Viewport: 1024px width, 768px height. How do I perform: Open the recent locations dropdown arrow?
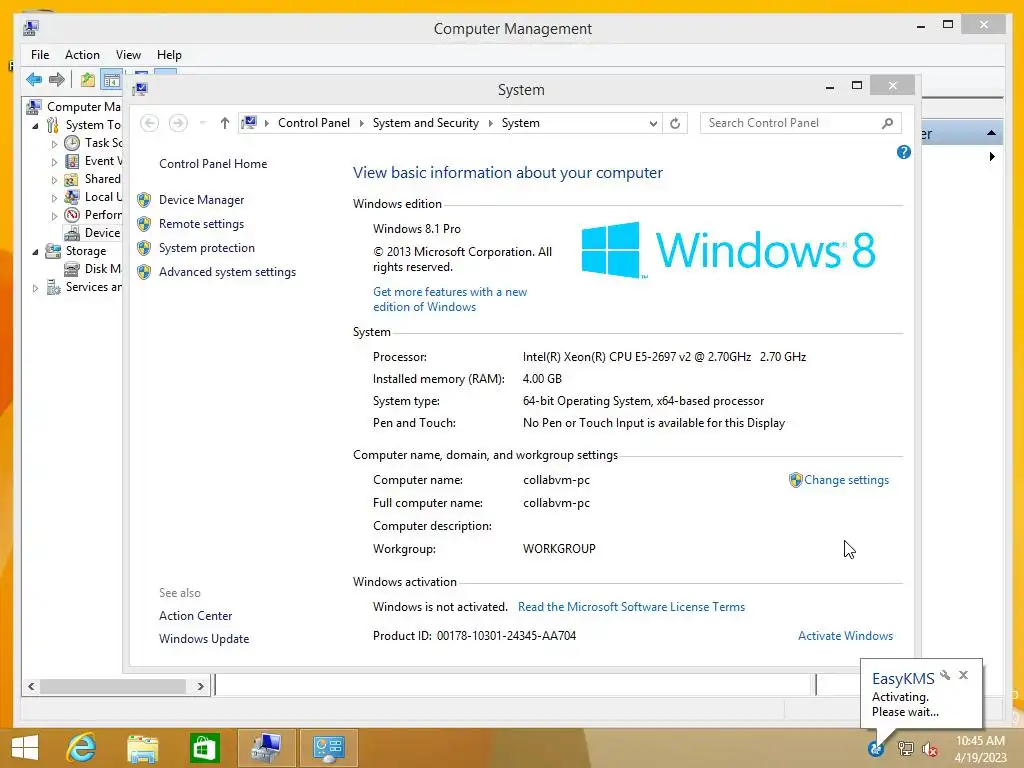pyautogui.click(x=202, y=123)
